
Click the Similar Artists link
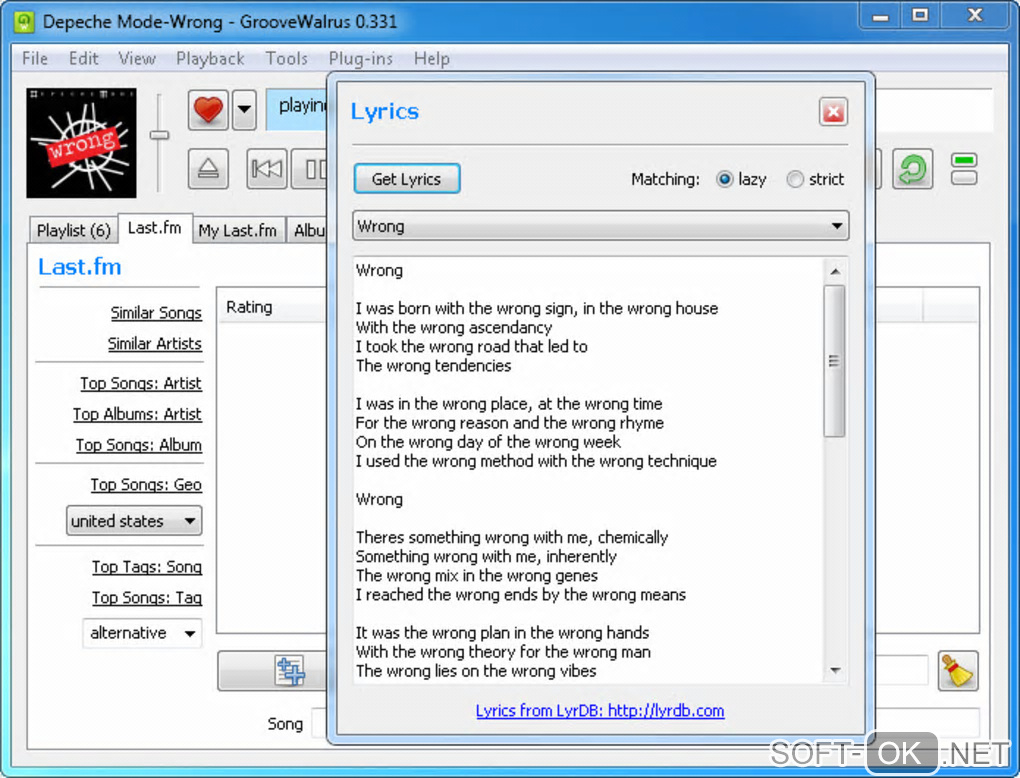[x=155, y=343]
